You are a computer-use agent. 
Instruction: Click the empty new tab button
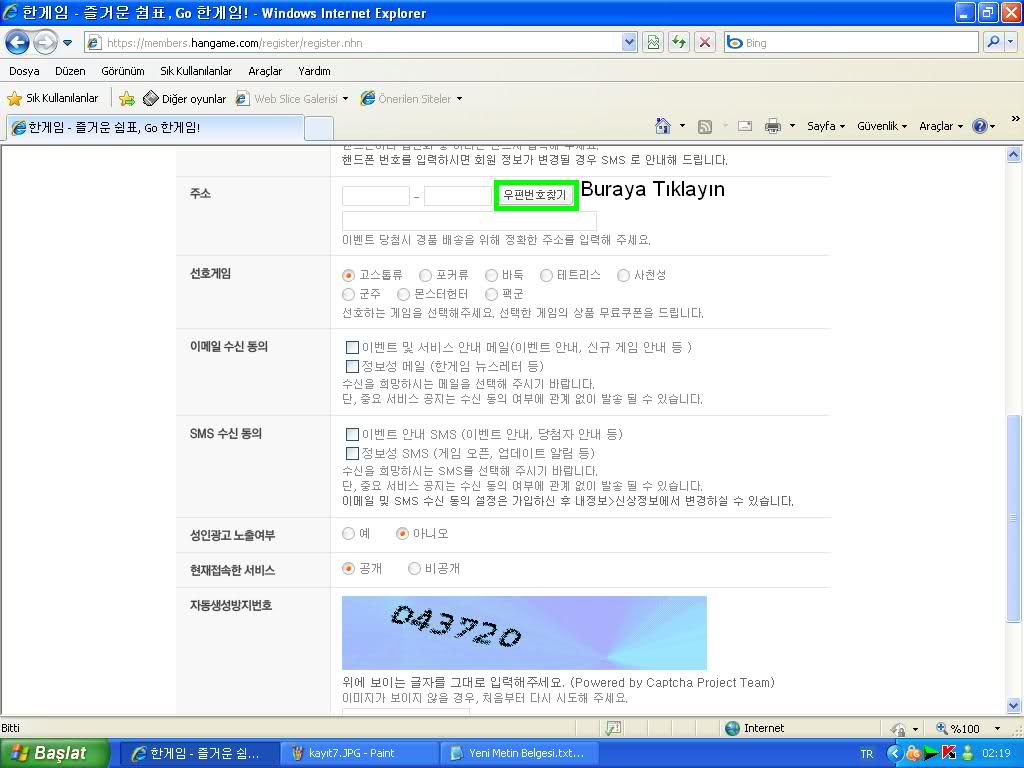click(x=319, y=128)
